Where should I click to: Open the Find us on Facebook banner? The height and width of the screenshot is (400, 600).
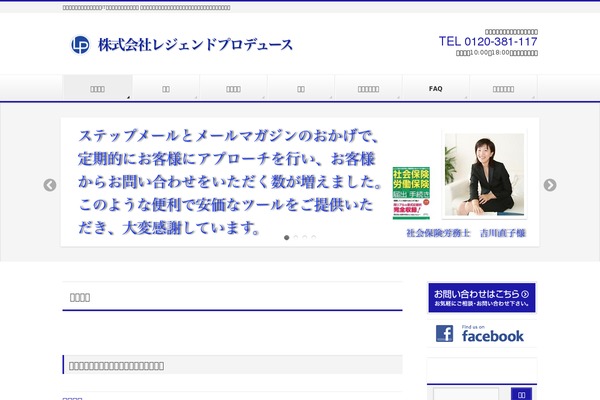coord(482,333)
